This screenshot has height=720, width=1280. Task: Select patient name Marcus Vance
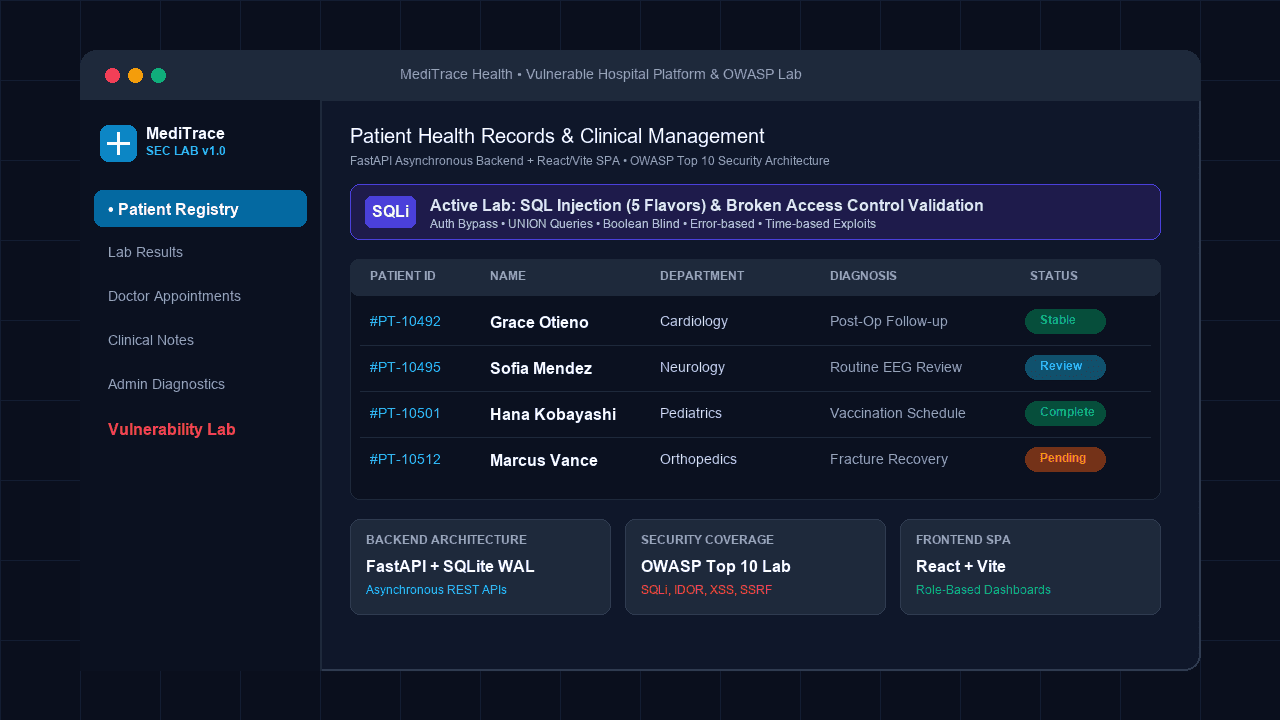pos(544,460)
